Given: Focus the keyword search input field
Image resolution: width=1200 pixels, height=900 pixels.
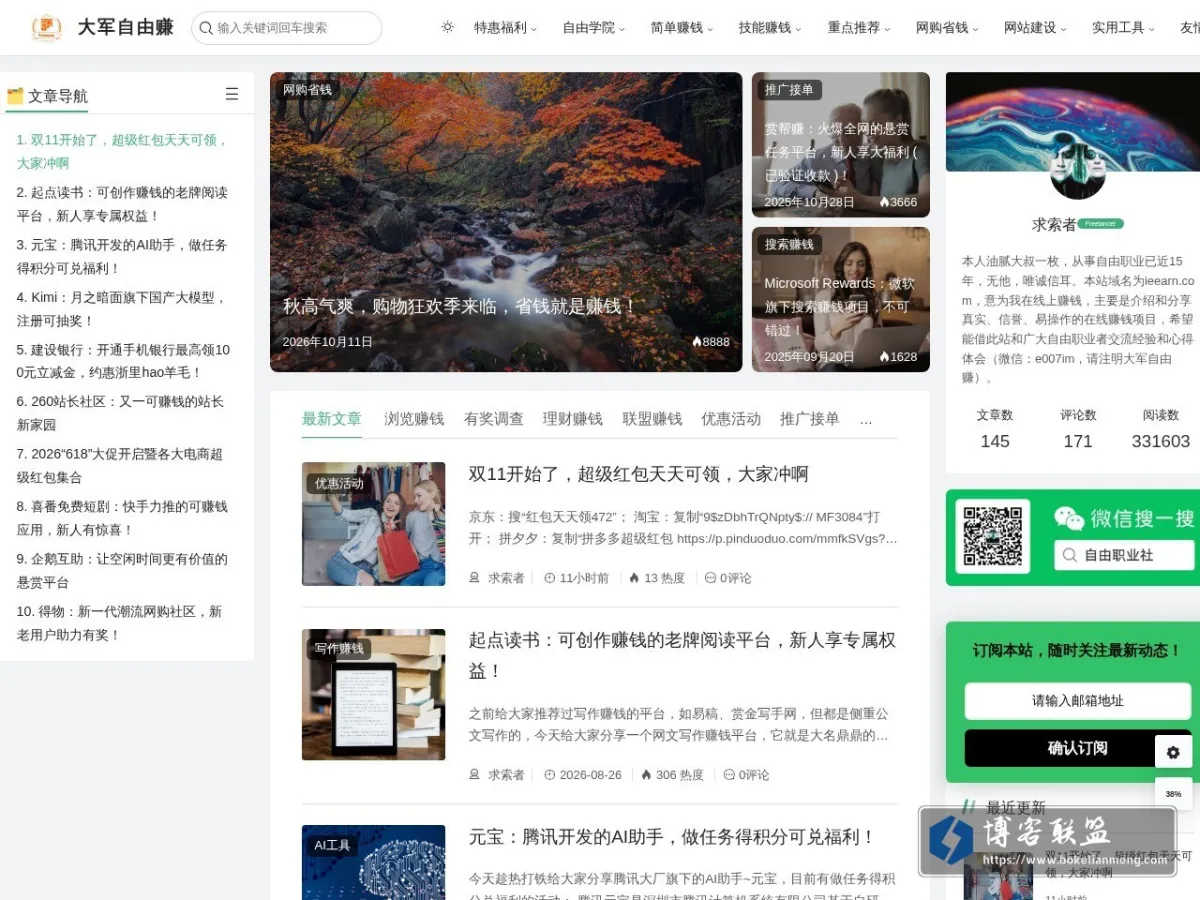Looking at the screenshot, I should (287, 28).
